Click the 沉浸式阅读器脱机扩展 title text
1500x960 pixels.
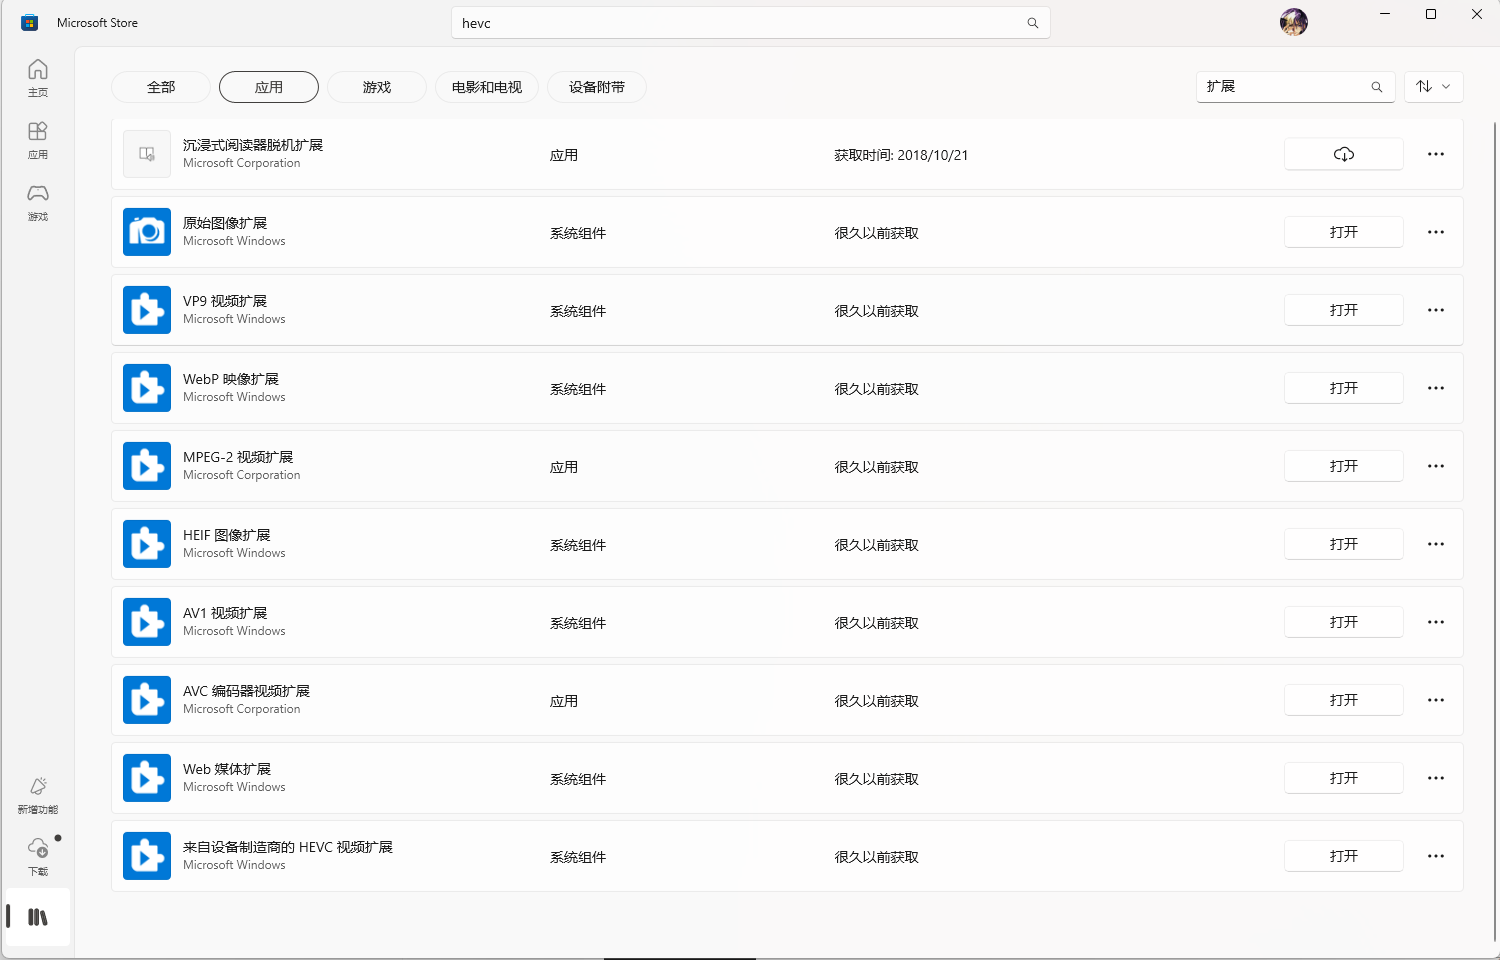[x=253, y=145]
